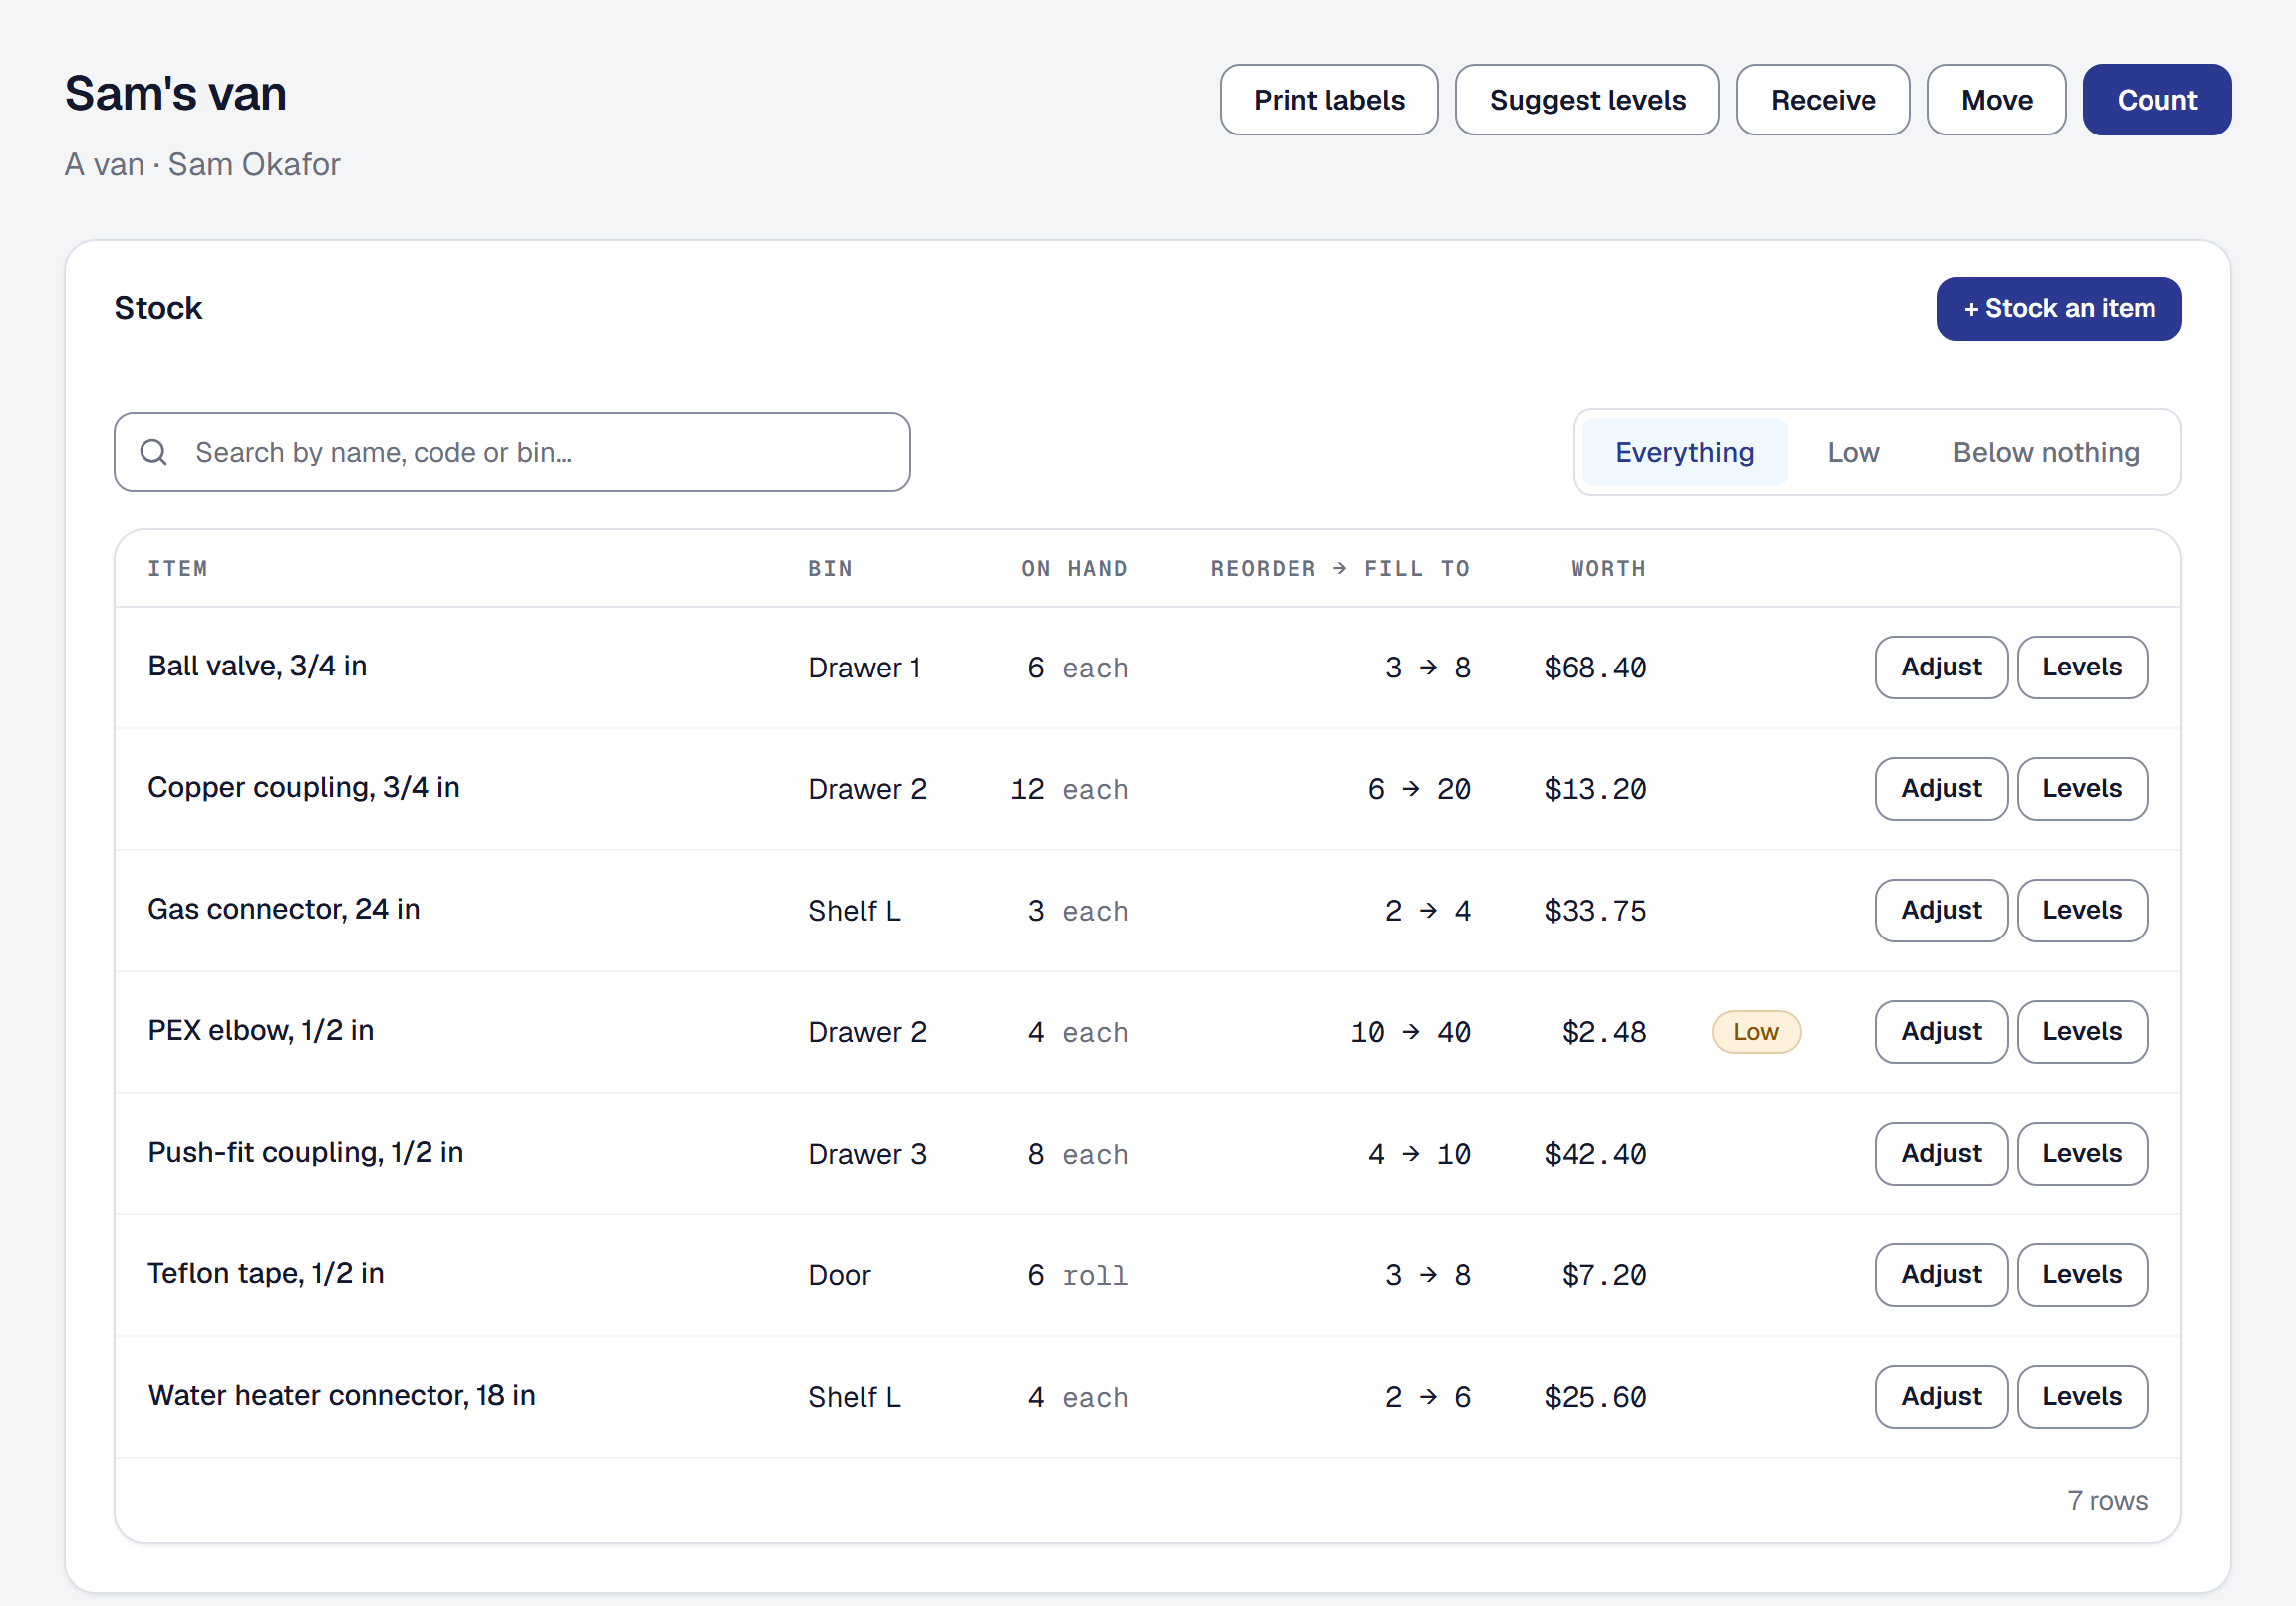Show Below nothing filter

(2045, 452)
